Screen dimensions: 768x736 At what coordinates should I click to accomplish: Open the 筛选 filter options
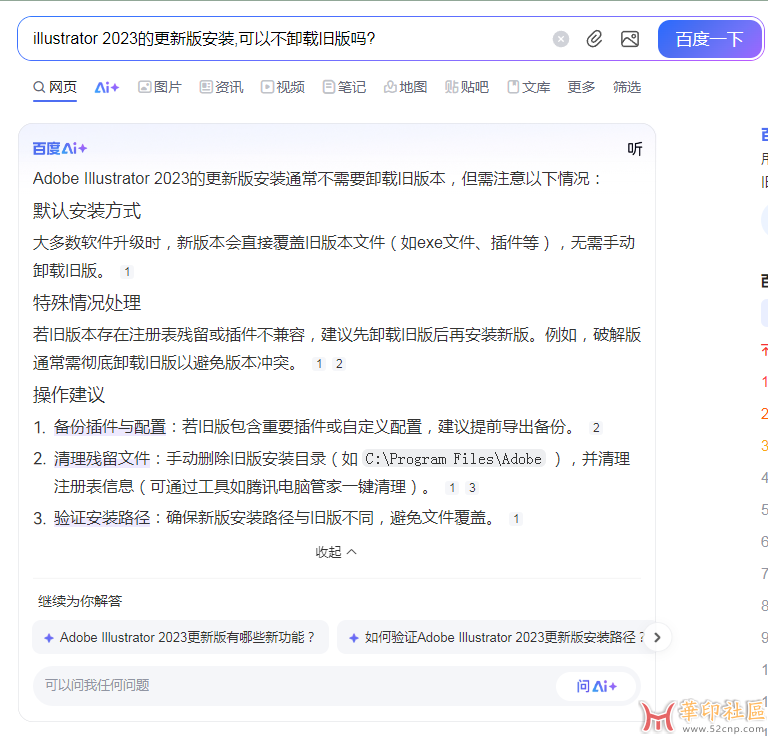(627, 87)
